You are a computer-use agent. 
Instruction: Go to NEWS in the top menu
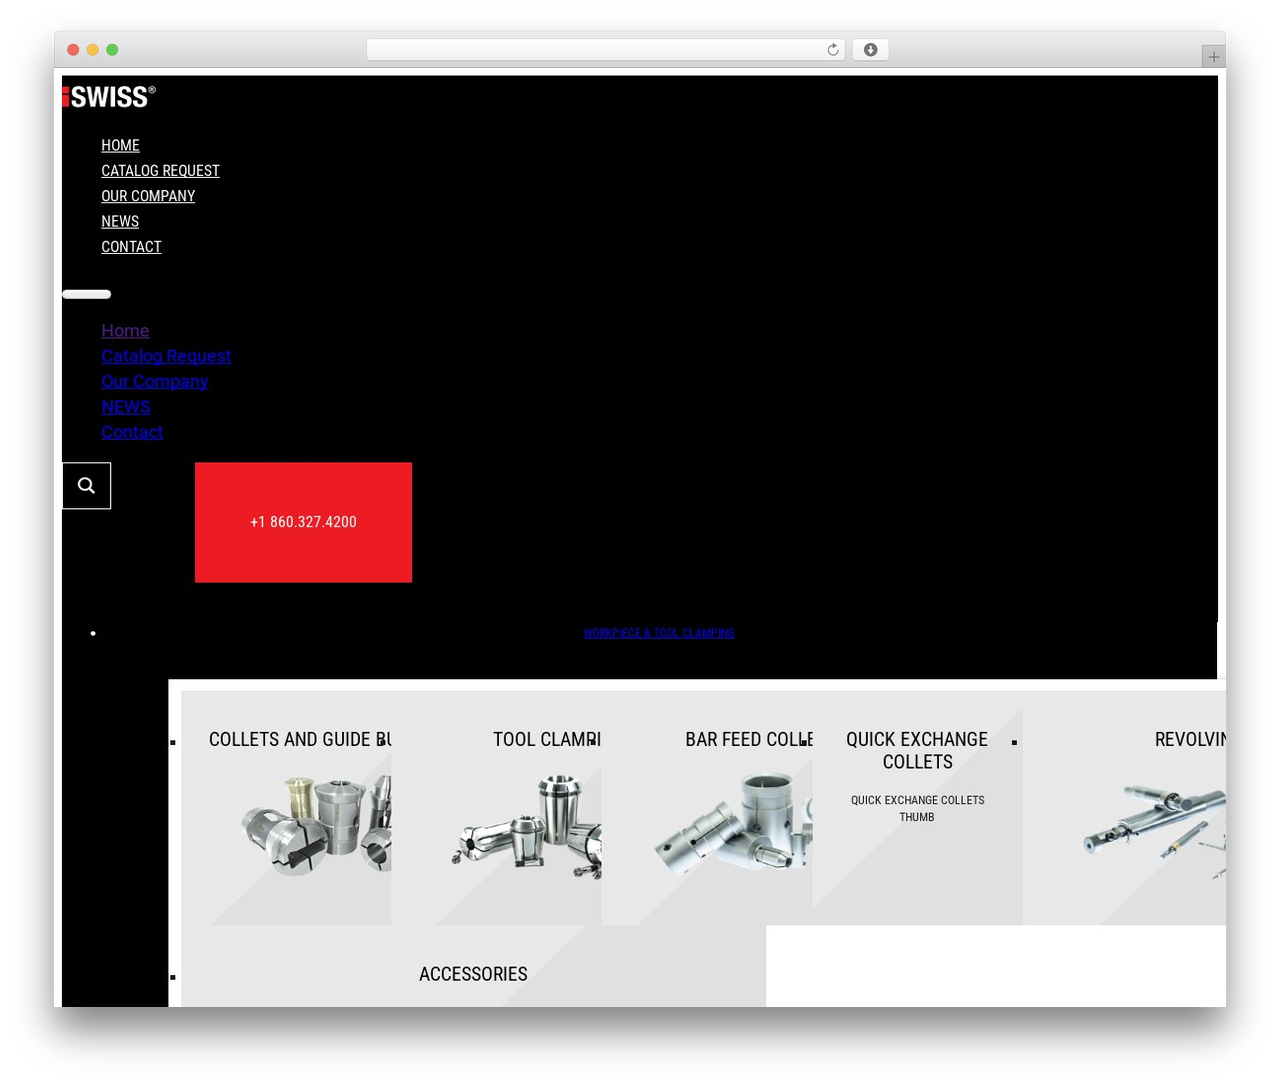click(x=120, y=221)
